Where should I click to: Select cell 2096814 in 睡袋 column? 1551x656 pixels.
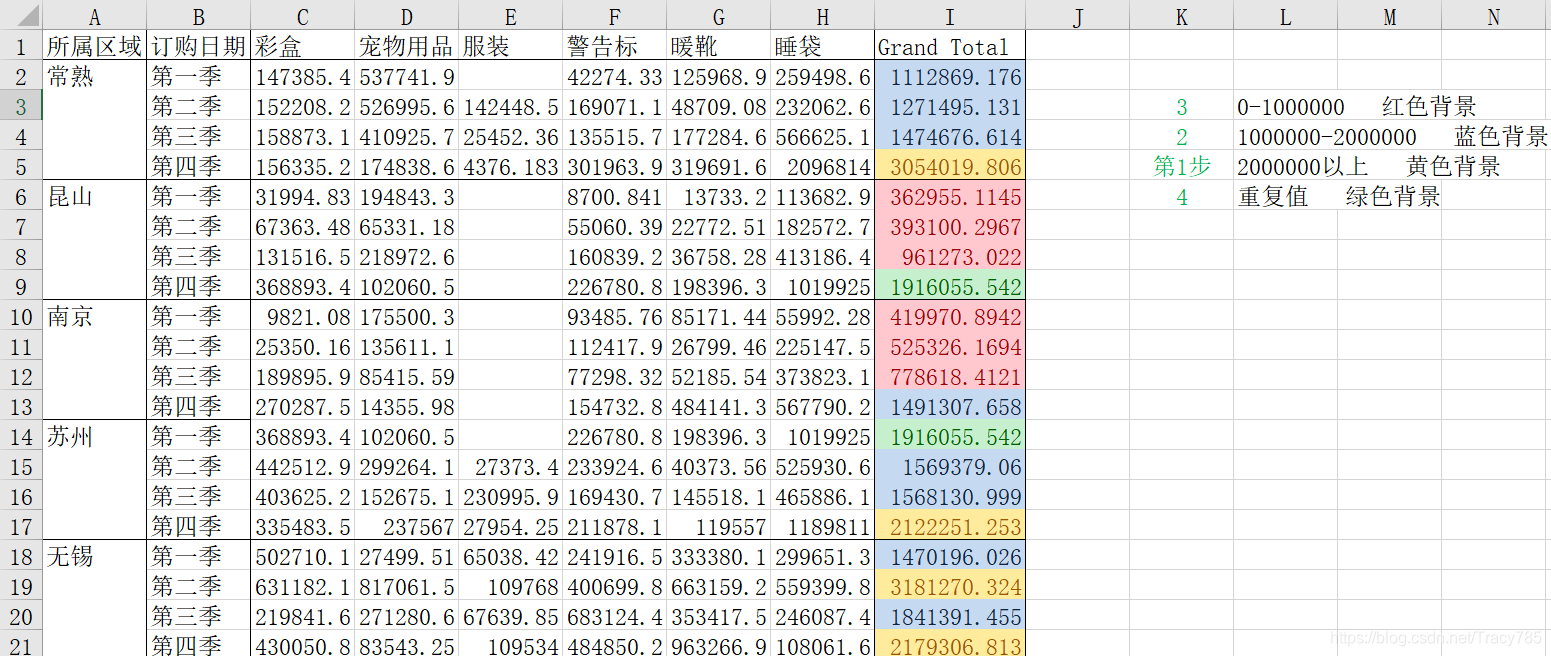823,167
